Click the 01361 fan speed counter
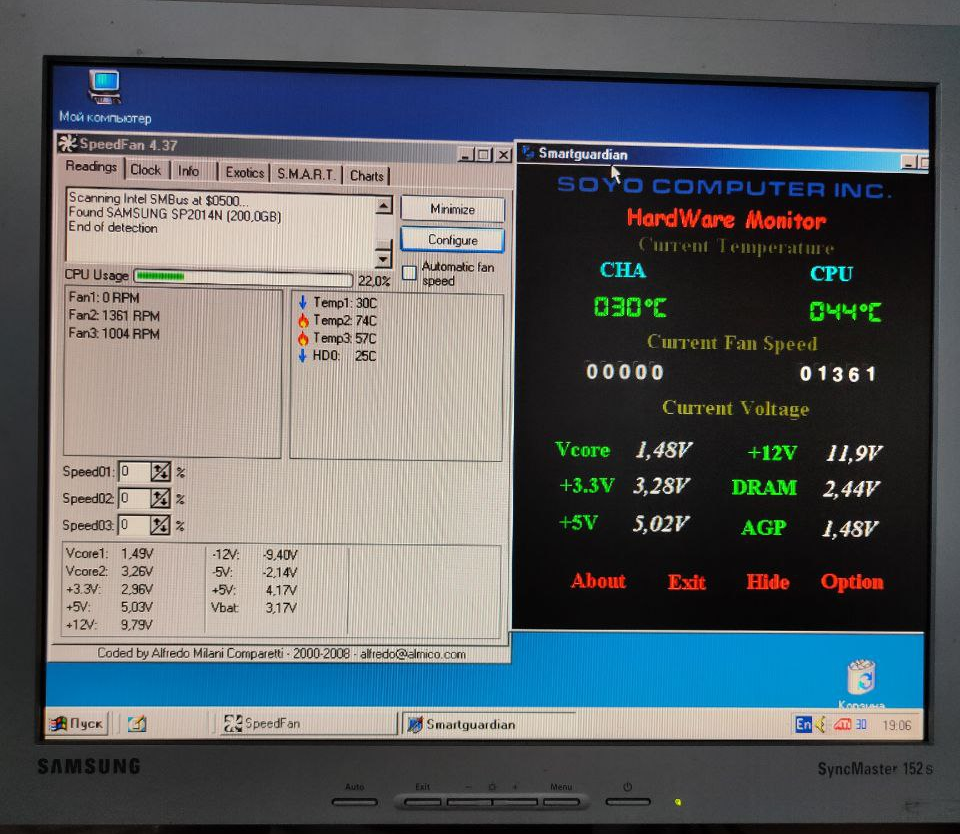Viewport: 960px width, 834px height. pyautogui.click(x=838, y=374)
